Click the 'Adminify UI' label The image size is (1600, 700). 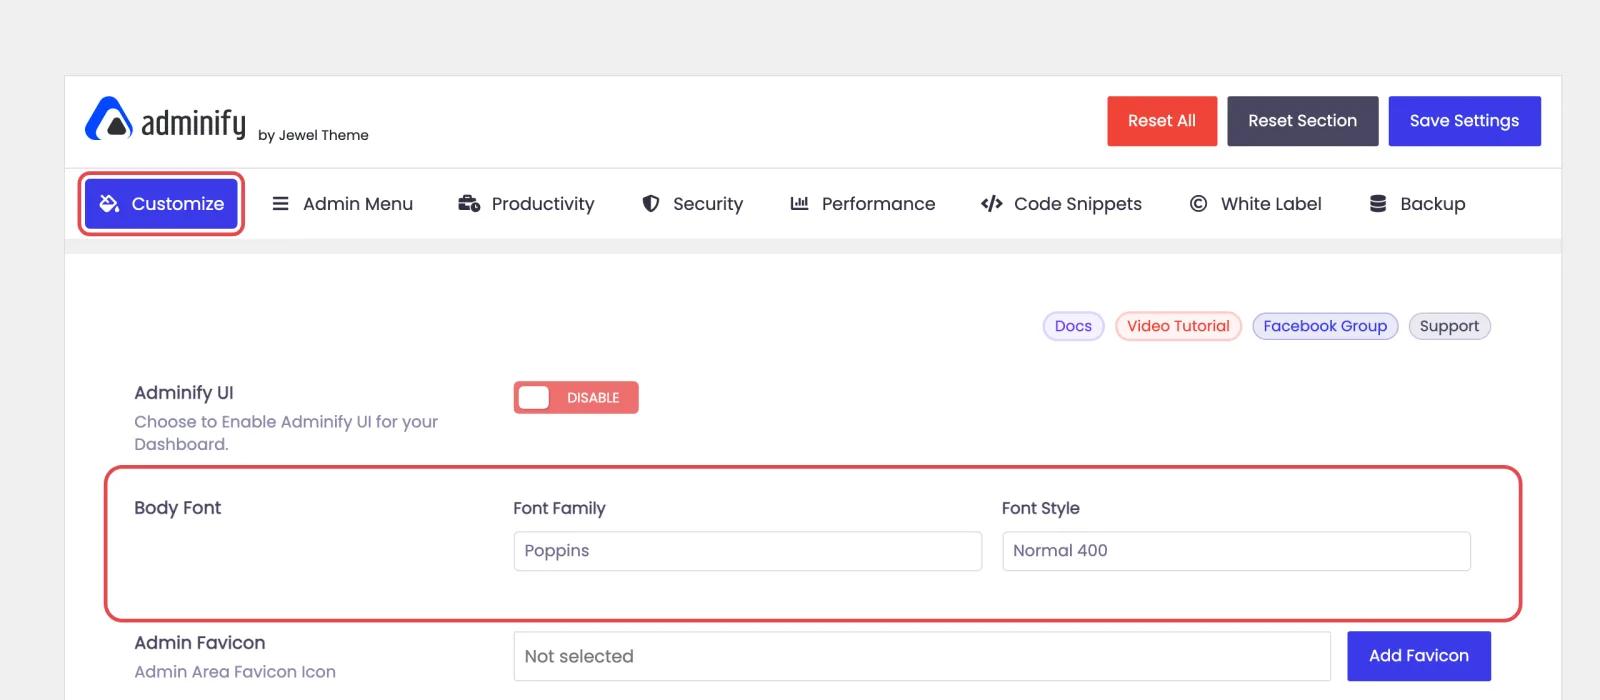coord(184,393)
